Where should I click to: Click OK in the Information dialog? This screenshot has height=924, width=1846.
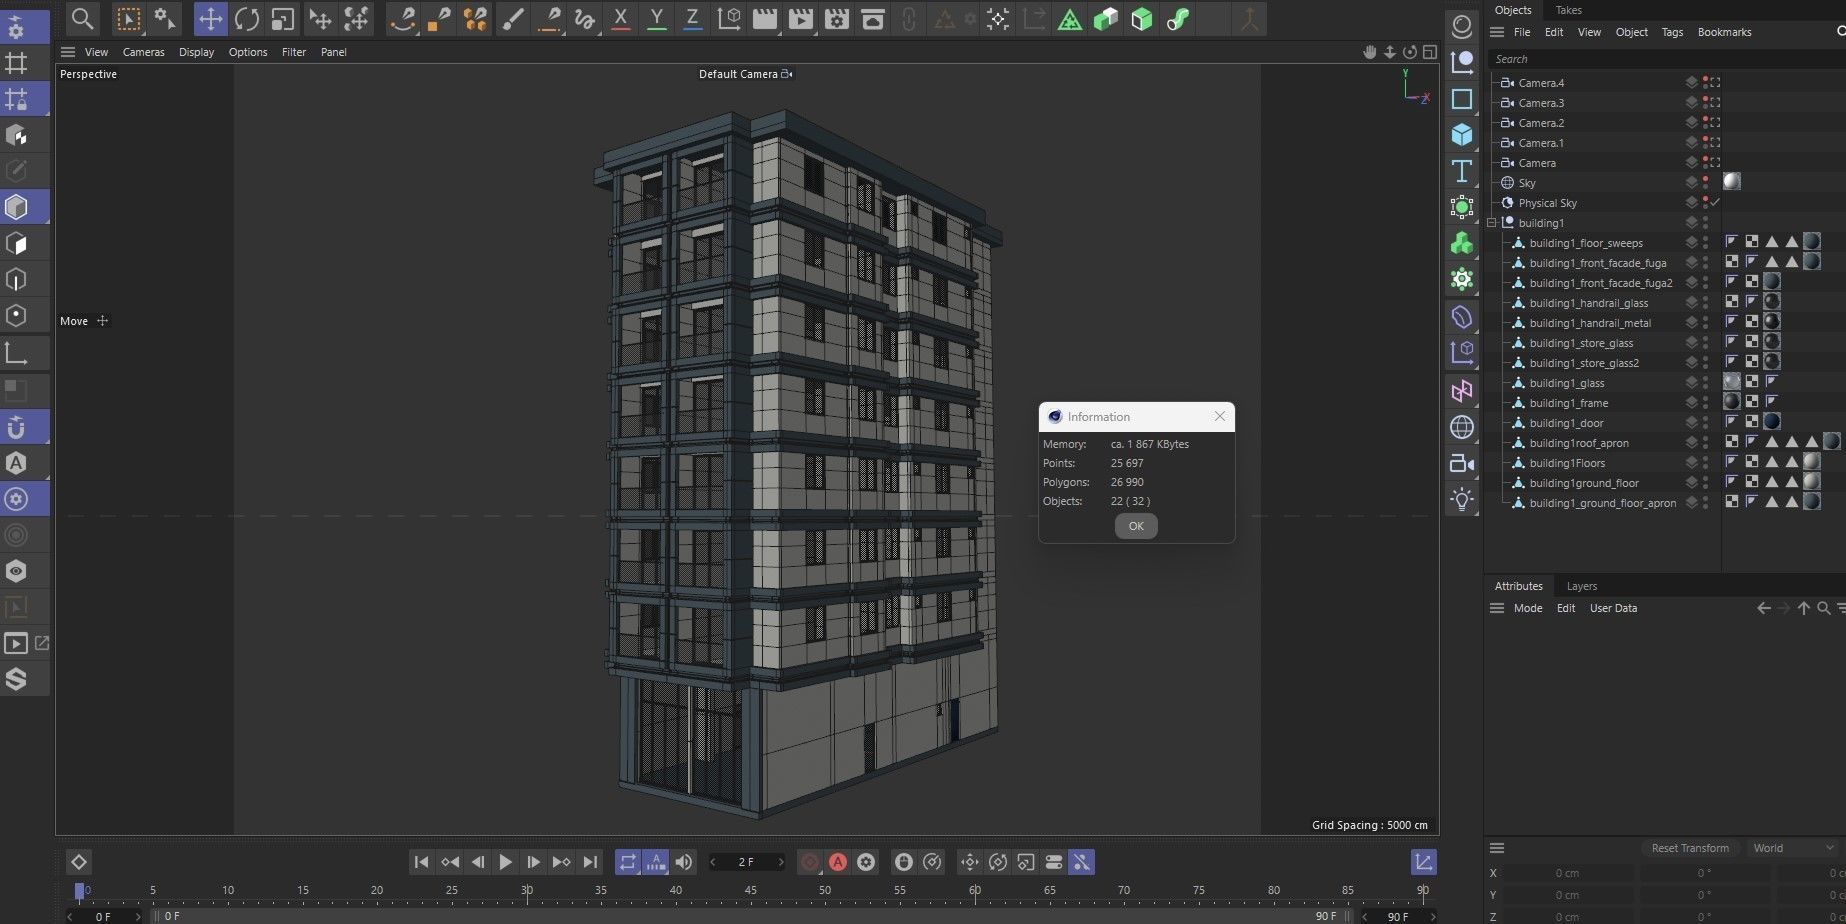point(1136,526)
